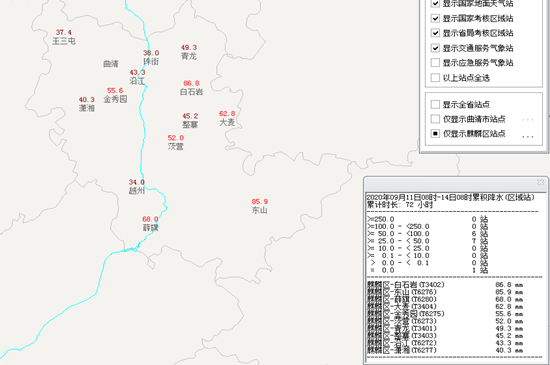550x365 pixels.
Task: Untick 显示省局考核区域站 checkbox
Action: [x=435, y=33]
